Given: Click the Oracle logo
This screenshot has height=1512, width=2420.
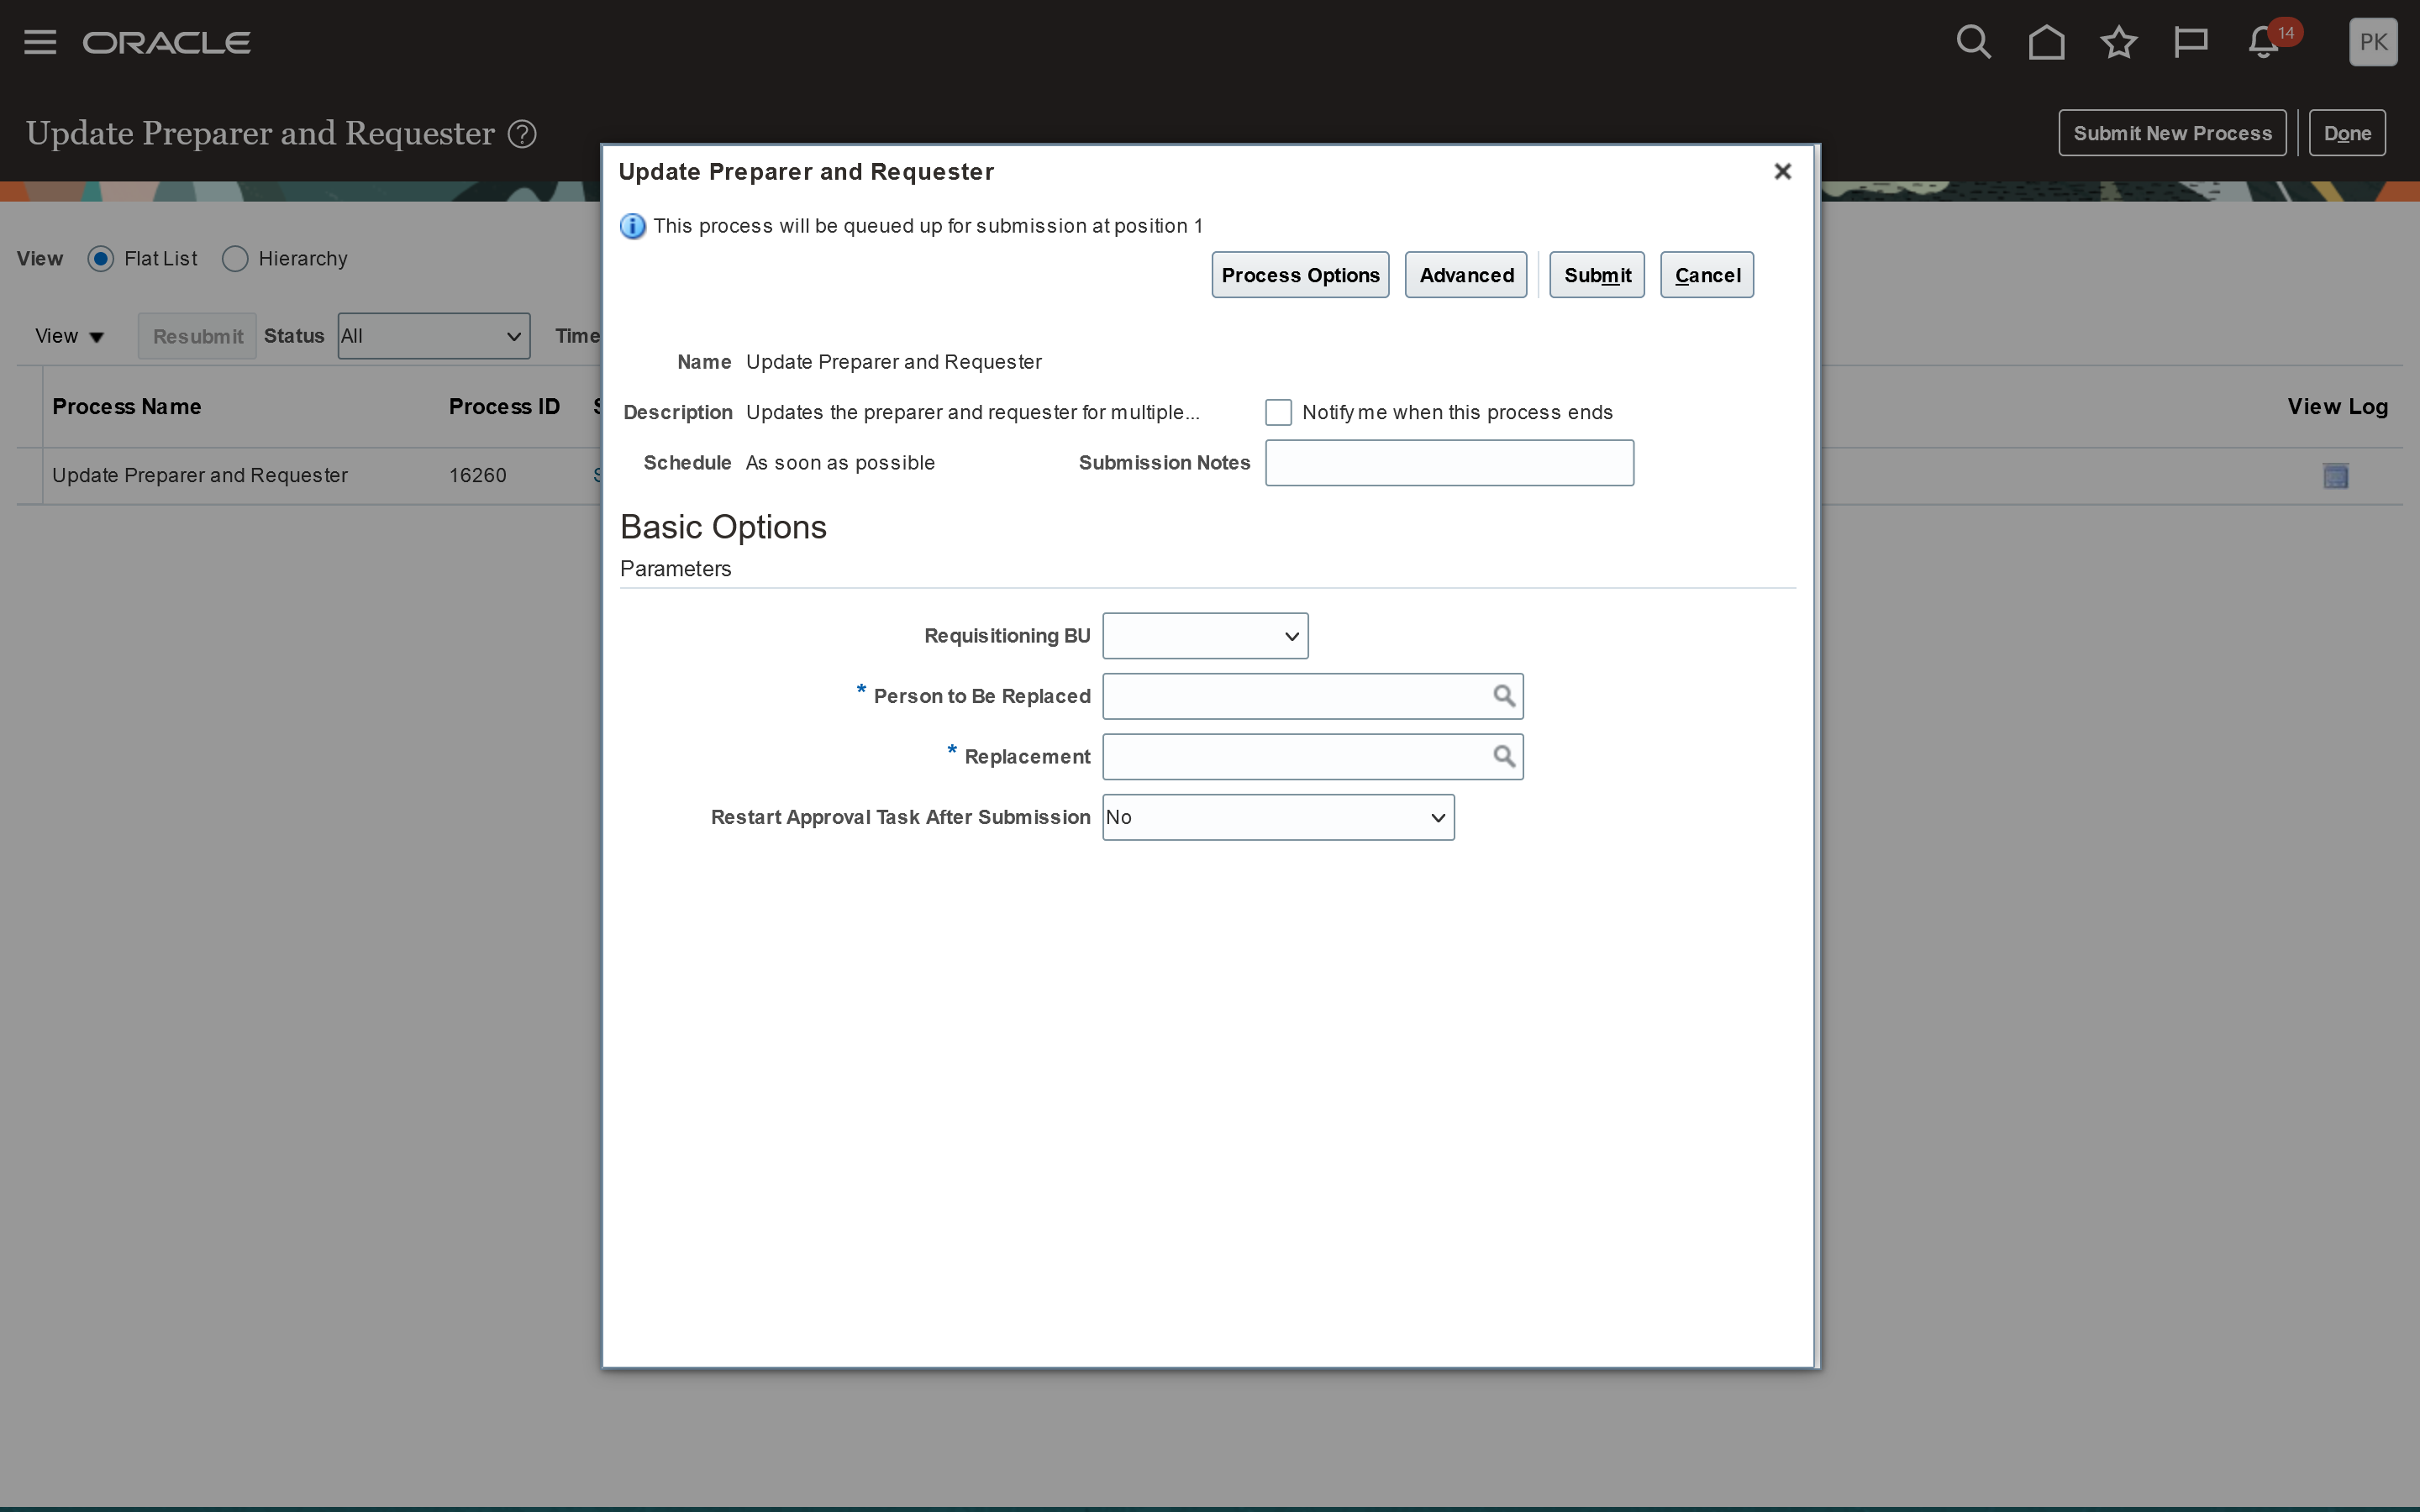Looking at the screenshot, I should [x=167, y=43].
